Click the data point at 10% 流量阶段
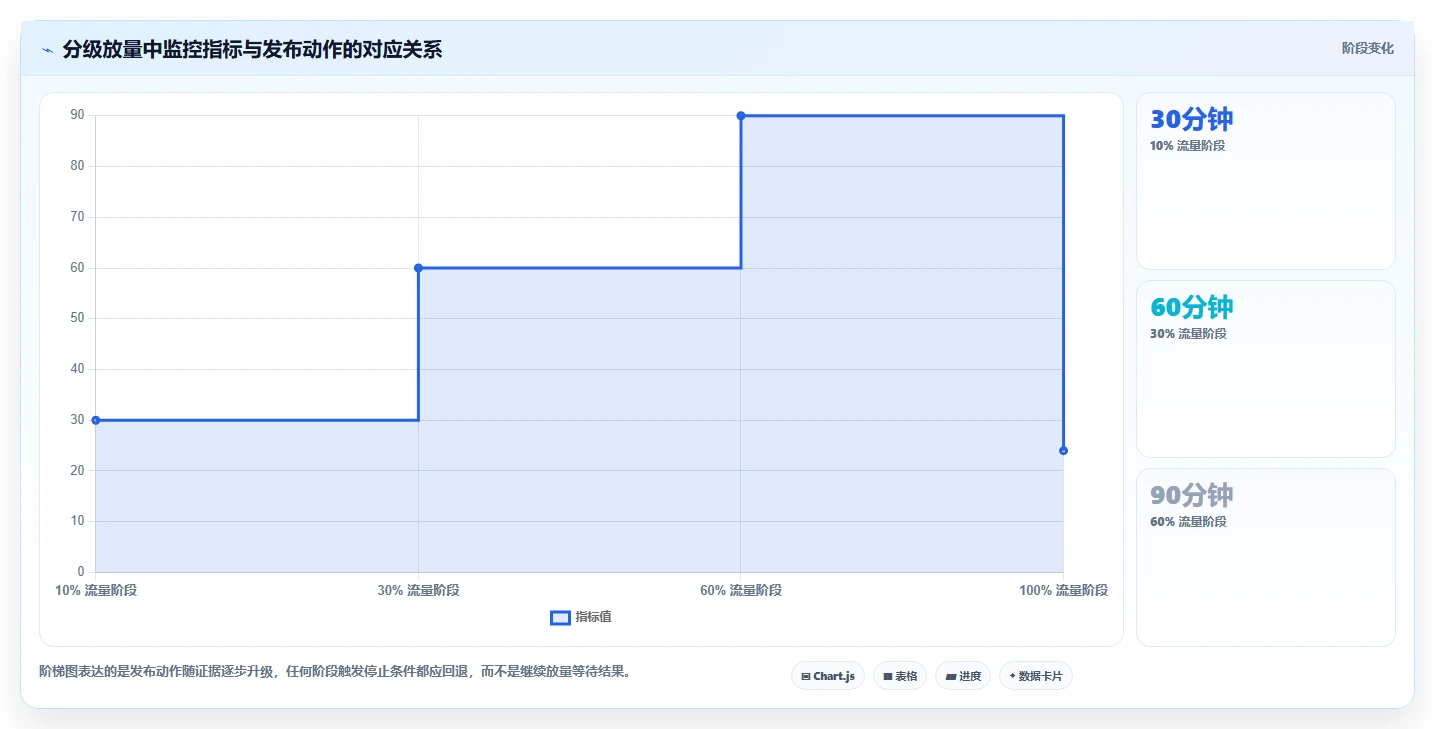 pyautogui.click(x=96, y=420)
